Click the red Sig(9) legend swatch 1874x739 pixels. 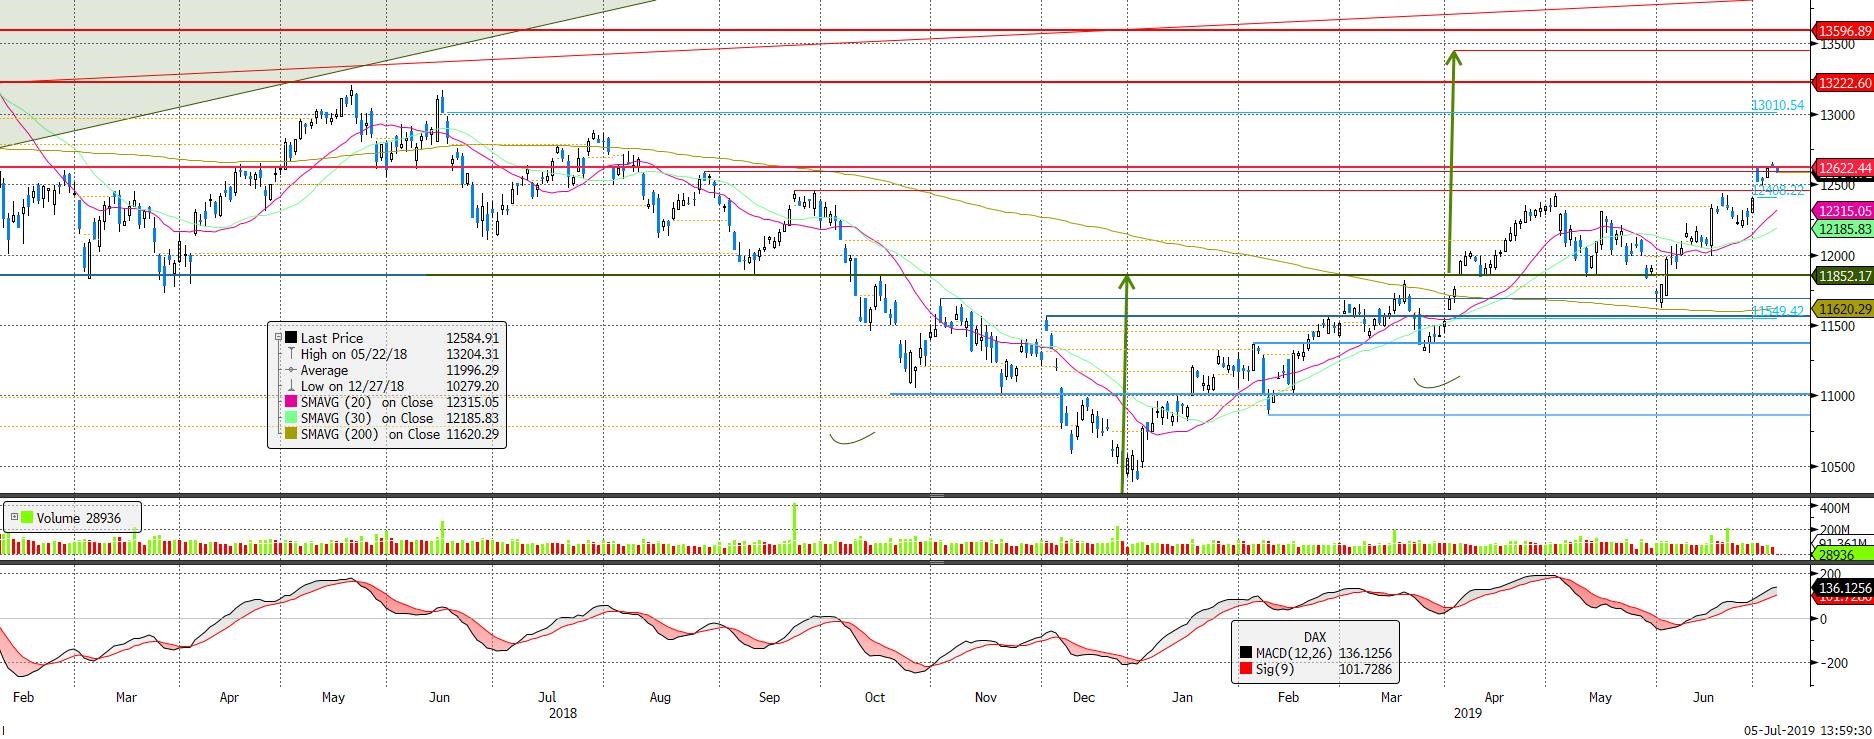[x=1245, y=669]
